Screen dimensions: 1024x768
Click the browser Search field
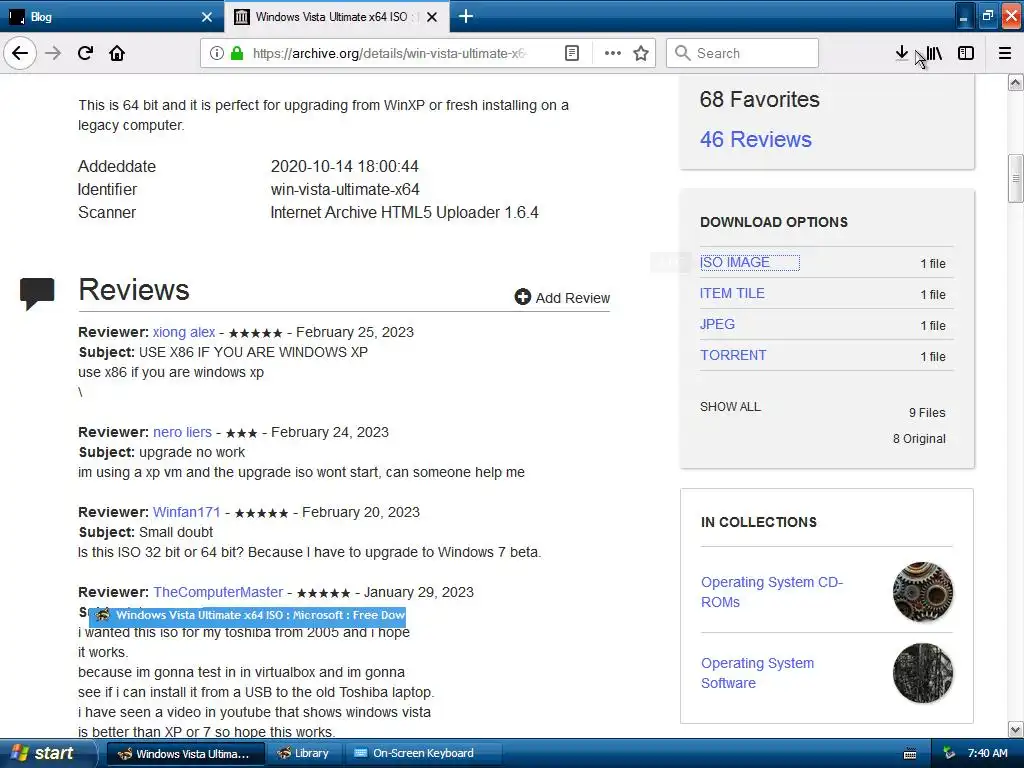[743, 53]
